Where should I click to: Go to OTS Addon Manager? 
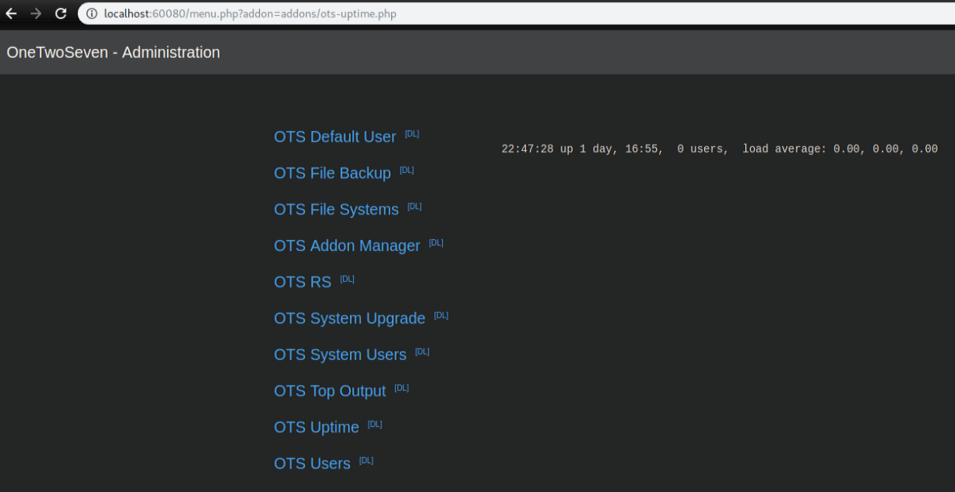[x=347, y=246]
